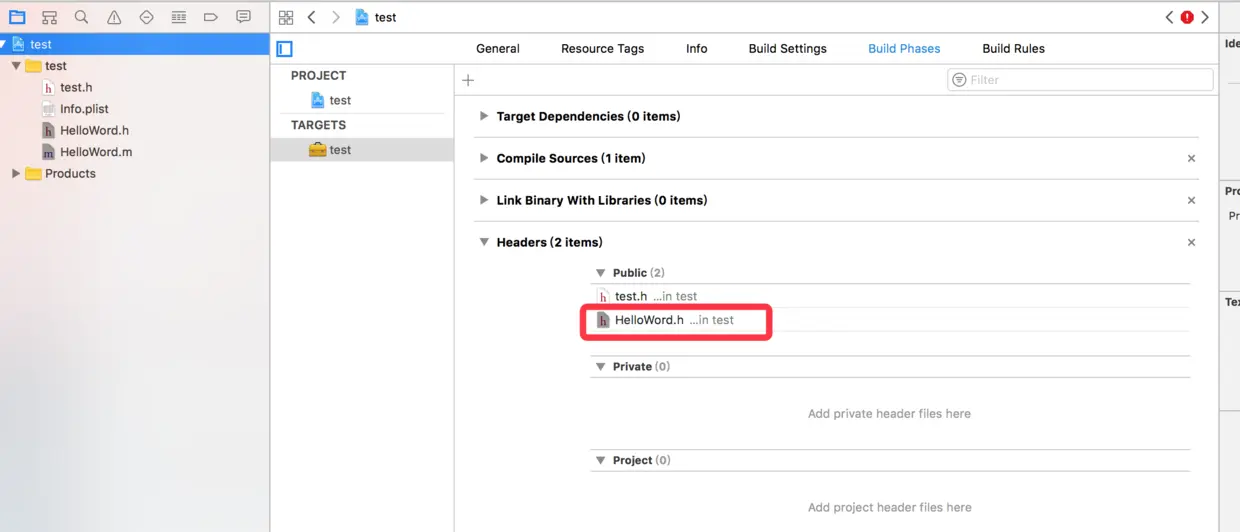Open the Issue navigator warning icon
Image resolution: width=1240 pixels, height=532 pixels.
pyautogui.click(x=114, y=17)
